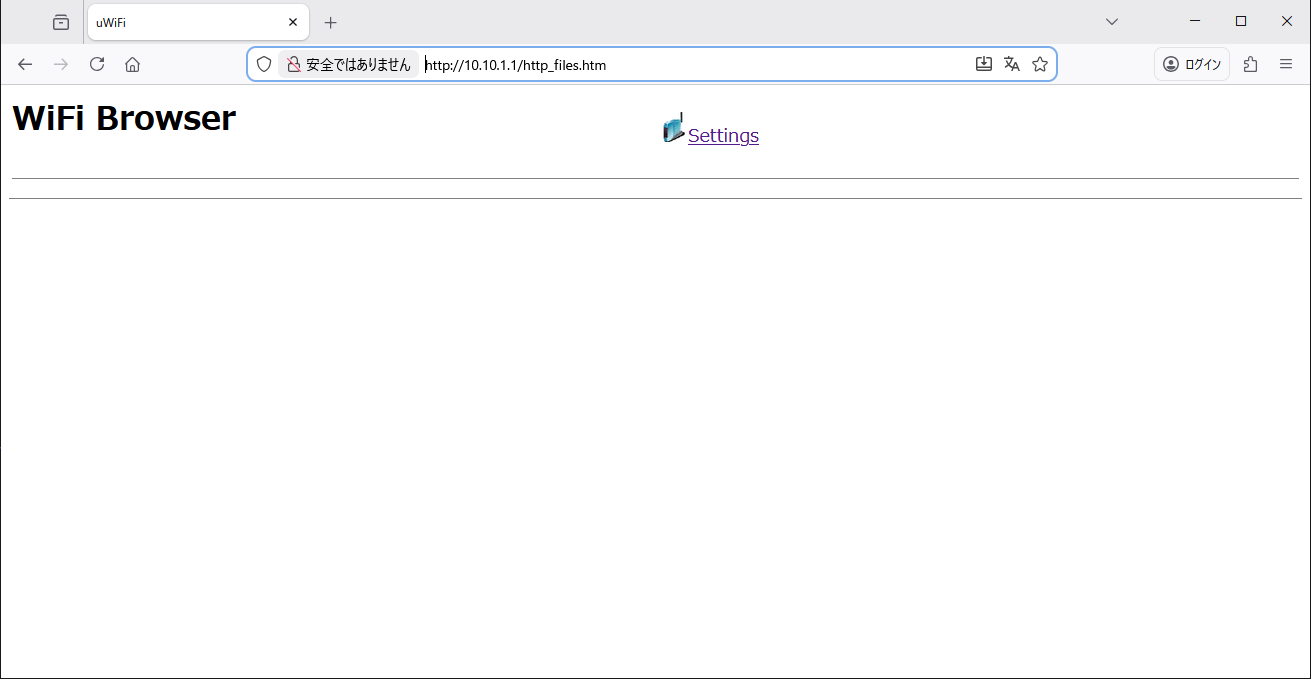Click the router icon beside Settings

pos(674,127)
